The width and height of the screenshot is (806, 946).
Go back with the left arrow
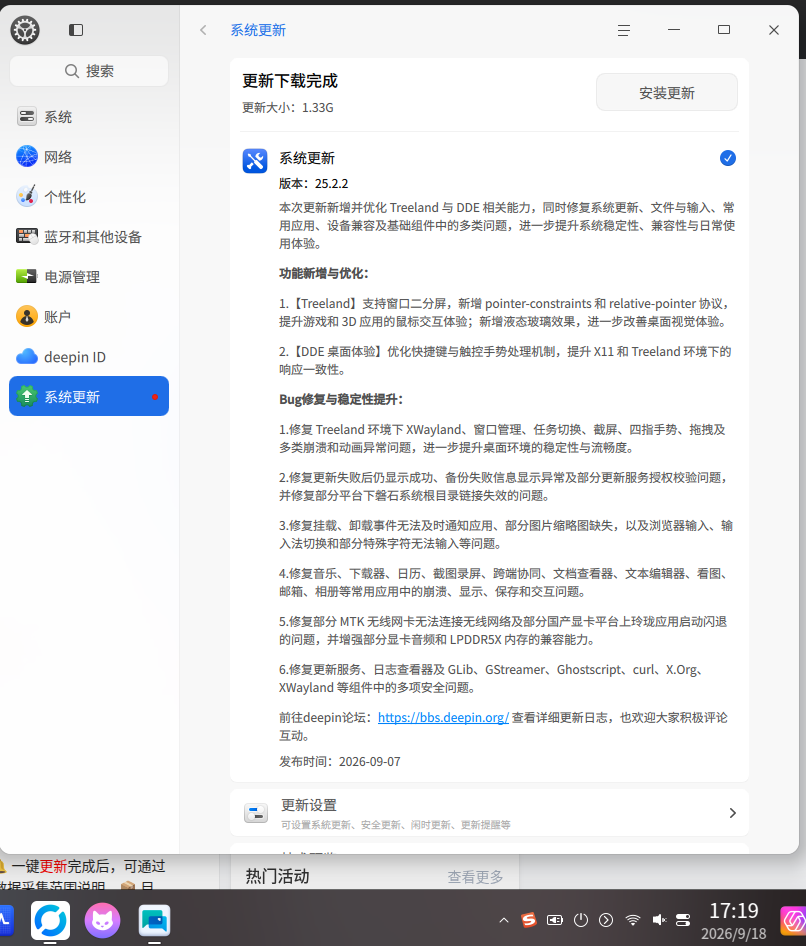[x=203, y=30]
